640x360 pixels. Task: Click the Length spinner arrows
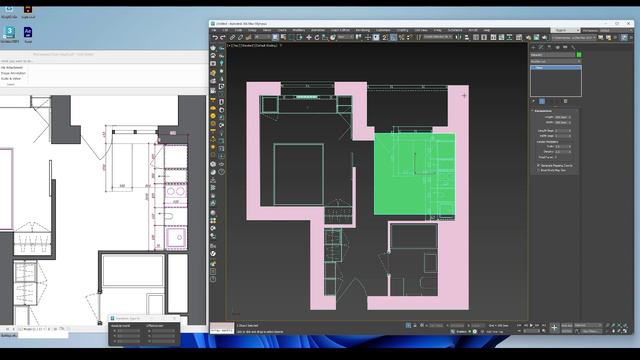(x=570, y=117)
